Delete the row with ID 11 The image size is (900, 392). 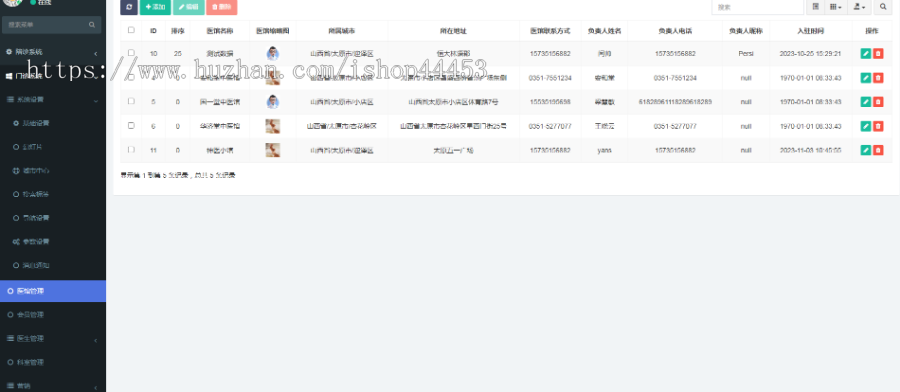[x=878, y=150]
